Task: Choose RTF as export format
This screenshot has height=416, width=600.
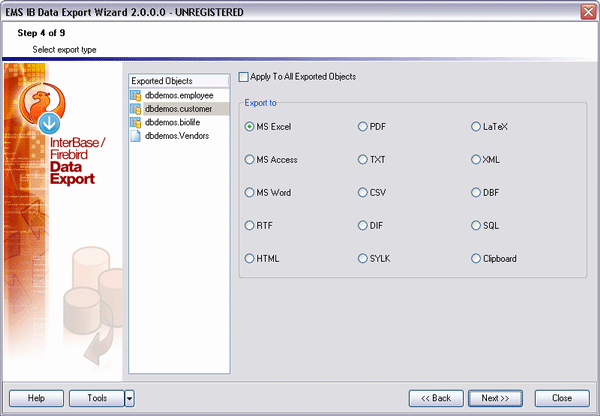Action: pyautogui.click(x=249, y=225)
